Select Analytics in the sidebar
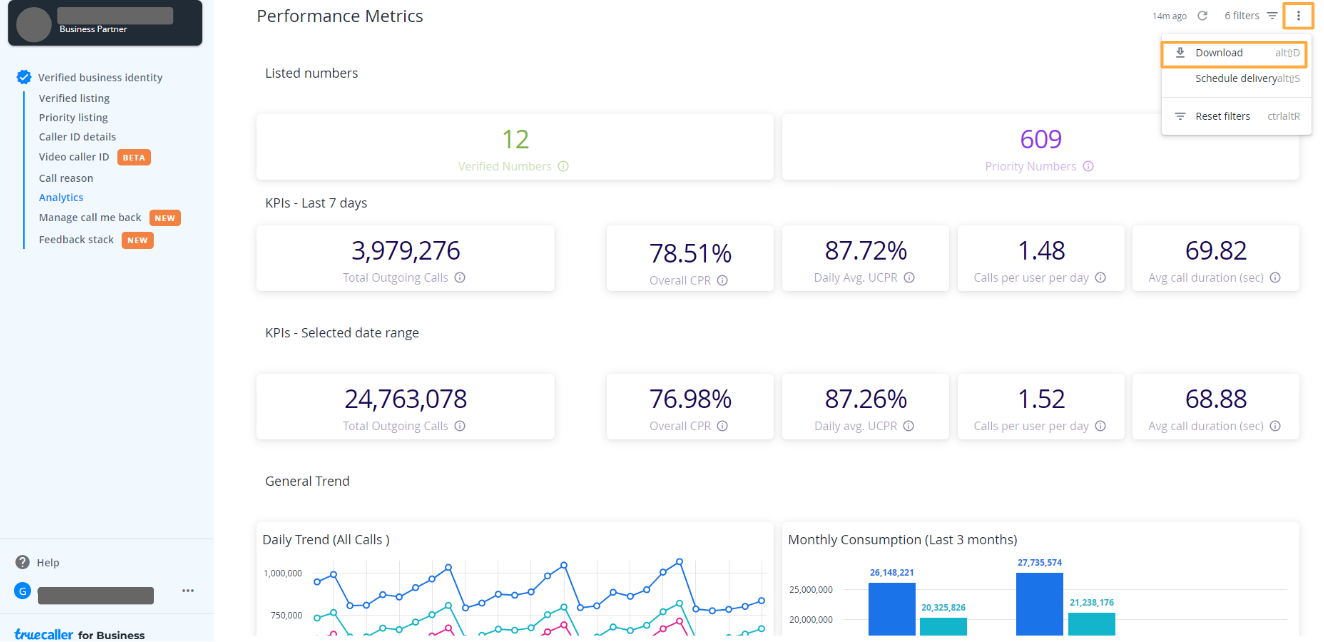Viewport: 1324px width, 642px height. click(61, 198)
